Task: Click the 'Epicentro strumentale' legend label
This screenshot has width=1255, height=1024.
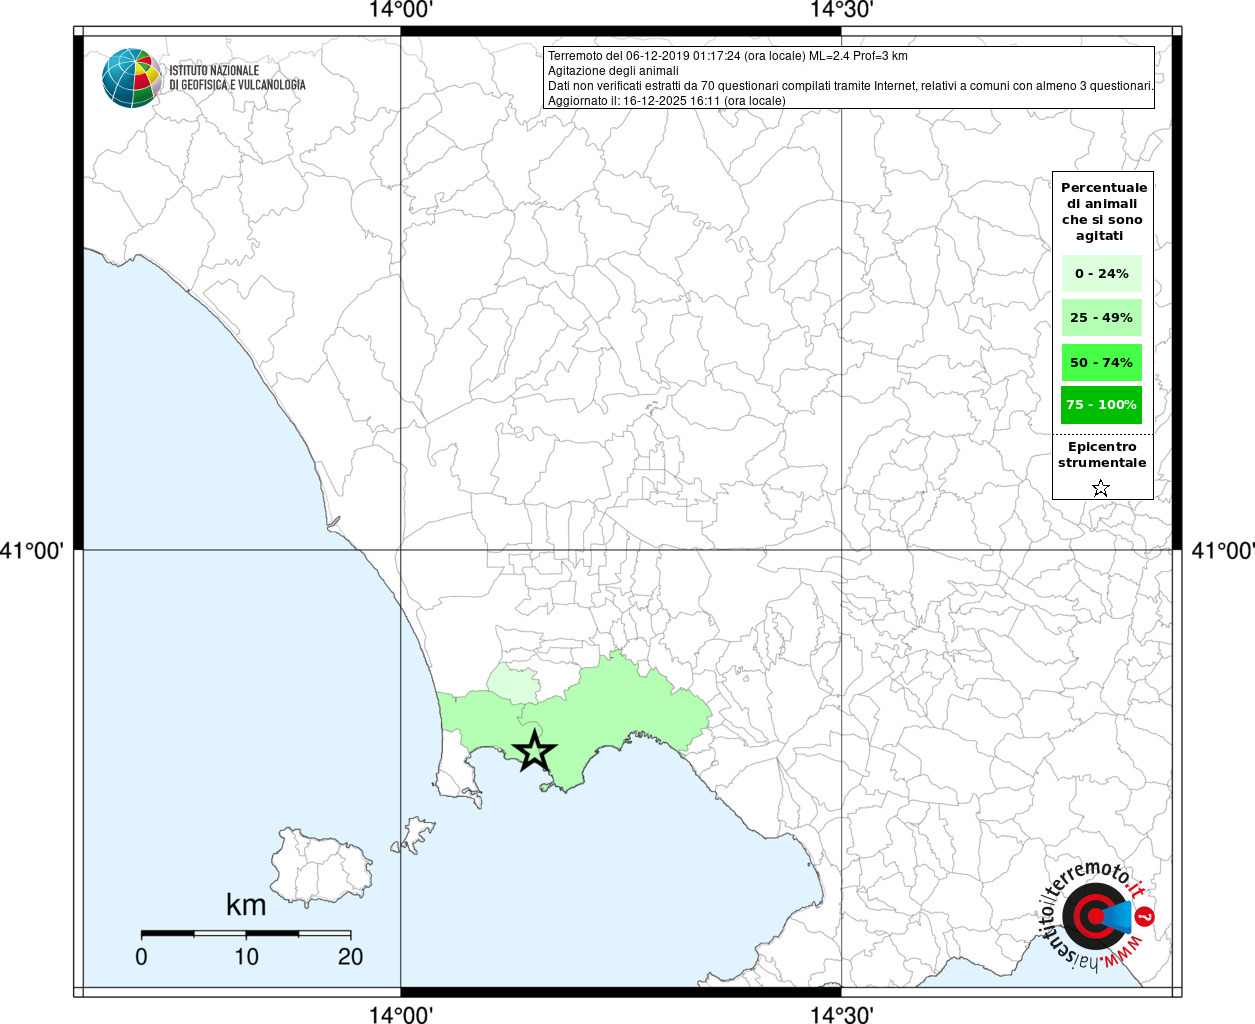Action: point(1102,455)
